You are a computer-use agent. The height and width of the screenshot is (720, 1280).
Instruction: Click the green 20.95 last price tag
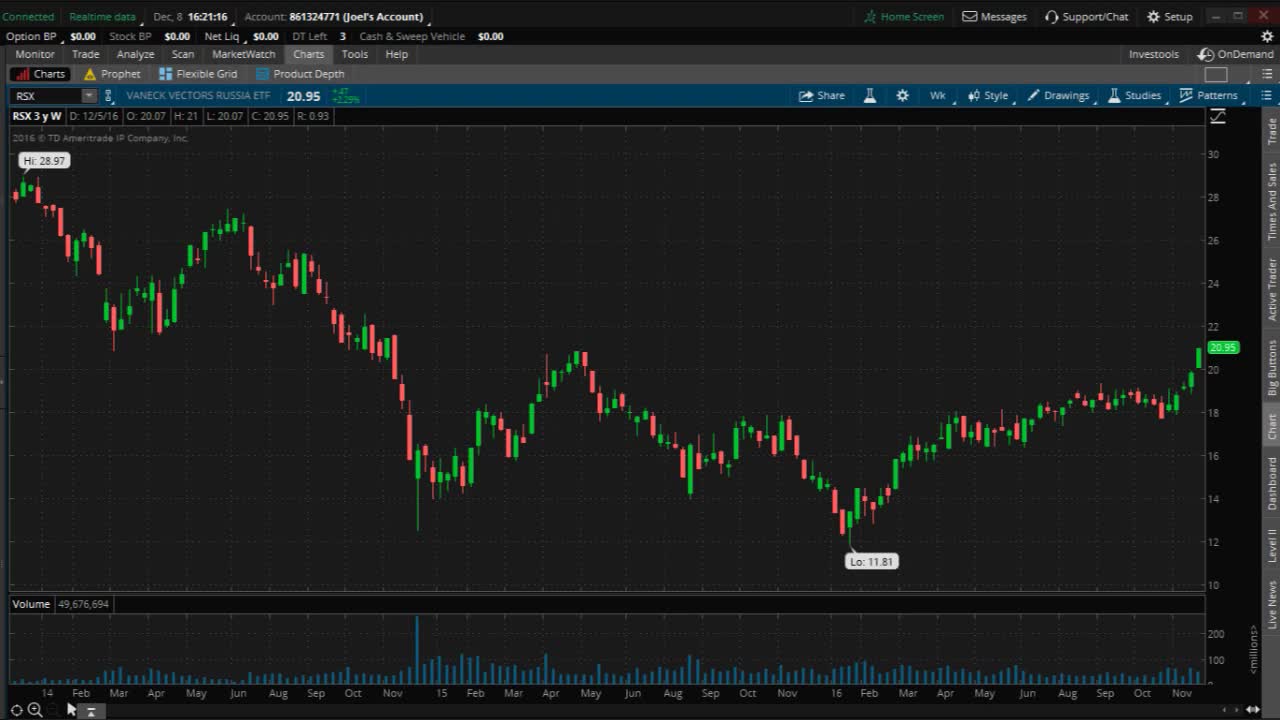1223,347
